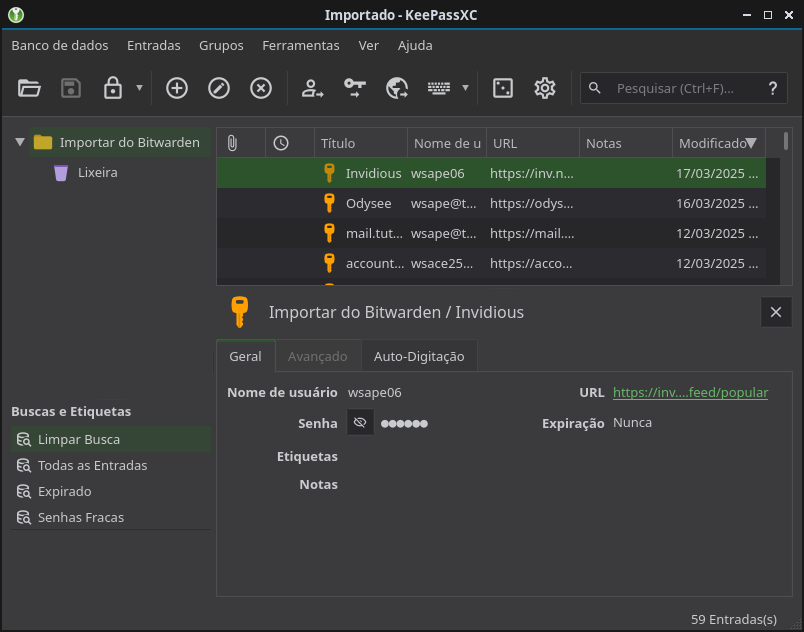Delete selected entry with X circle icon
Viewport: 804px width, 632px height.
261,88
